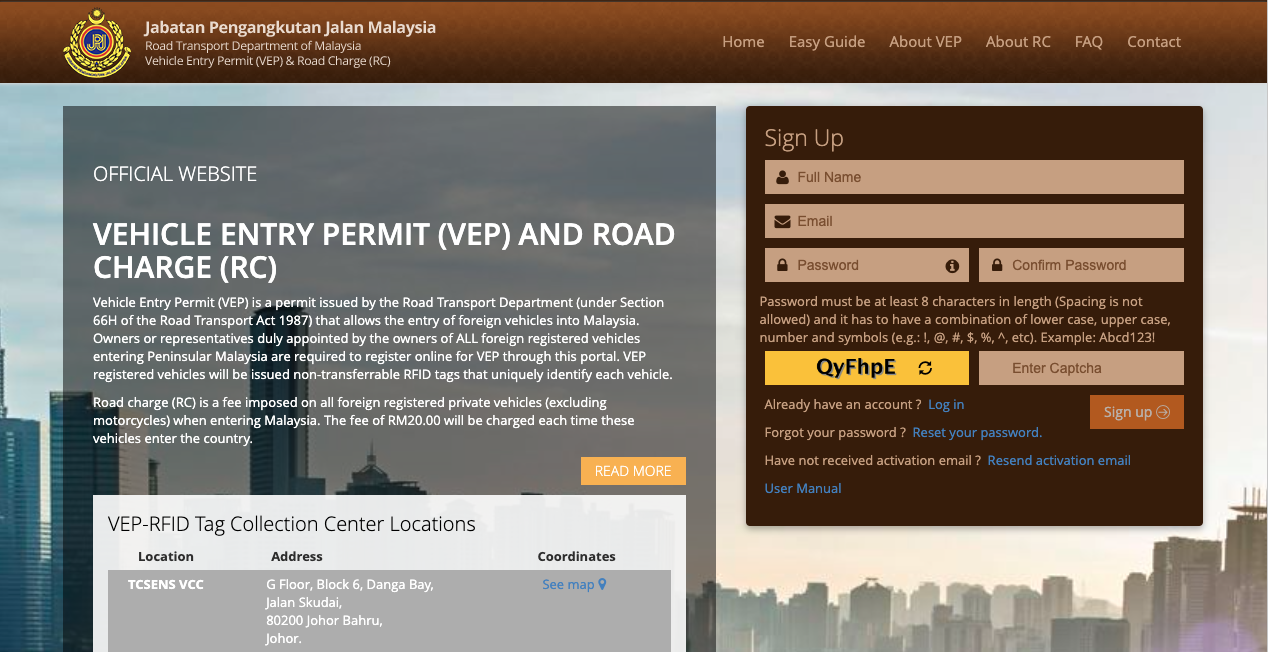Image resolution: width=1268 pixels, height=652 pixels.
Task: Click Resend activation email link
Action: pos(1058,460)
